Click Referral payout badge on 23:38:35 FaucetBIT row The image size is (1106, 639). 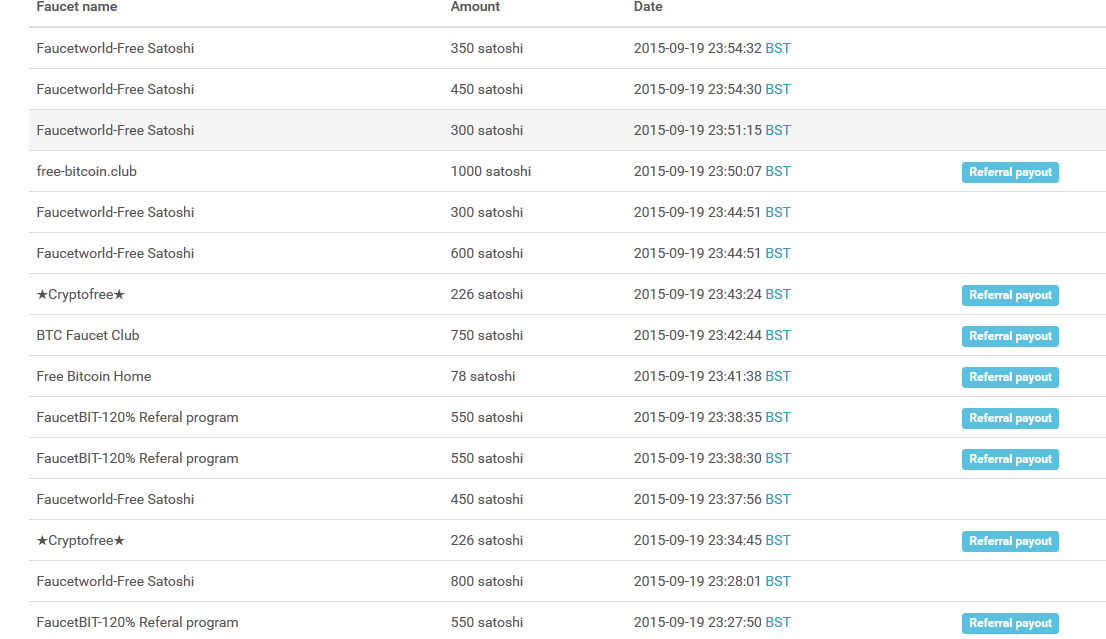(1010, 418)
